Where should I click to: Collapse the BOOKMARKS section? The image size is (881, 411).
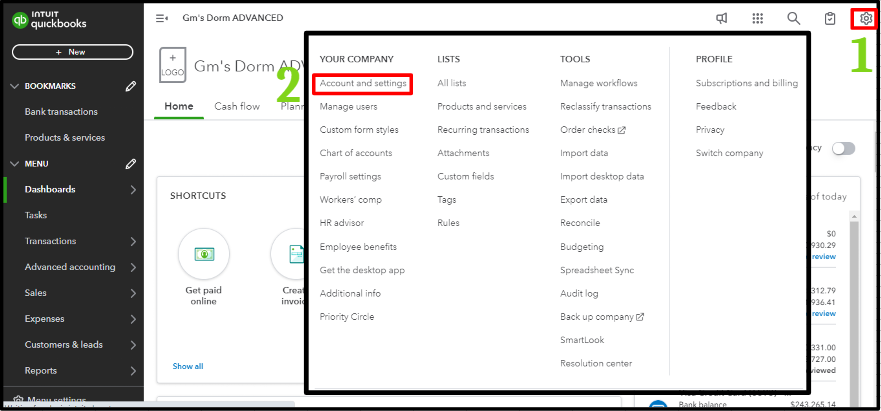14,86
